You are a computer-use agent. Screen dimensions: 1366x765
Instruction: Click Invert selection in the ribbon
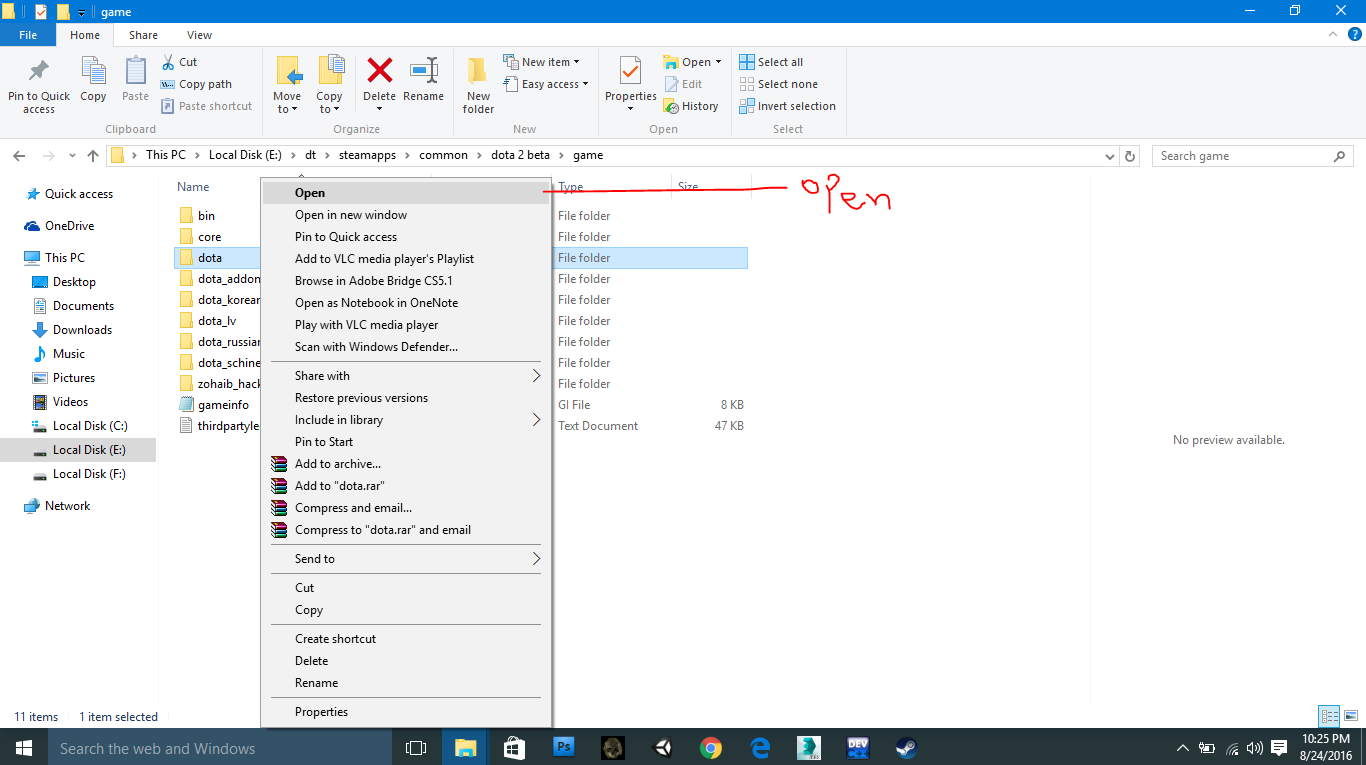(x=787, y=106)
